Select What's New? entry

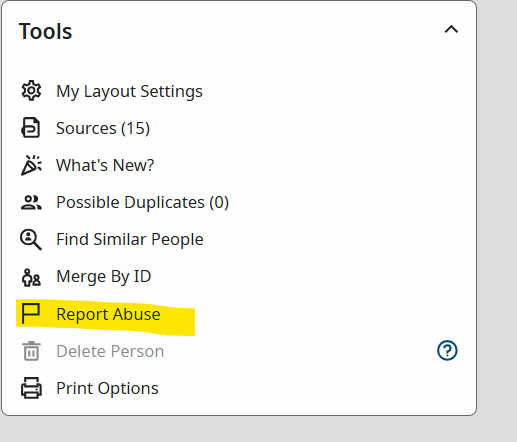click(x=105, y=165)
